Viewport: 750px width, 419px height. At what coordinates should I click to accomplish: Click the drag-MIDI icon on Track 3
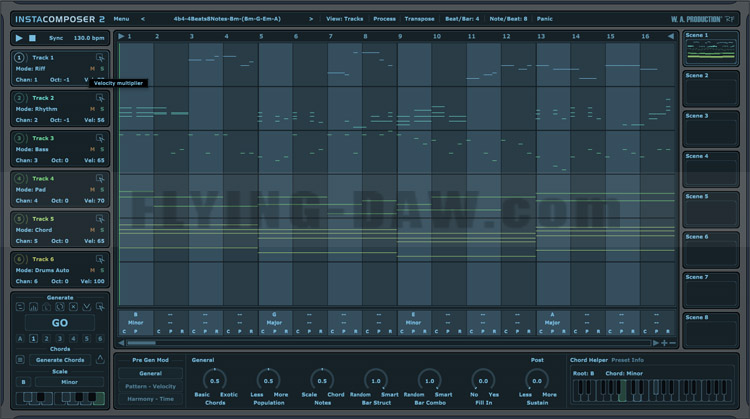(x=100, y=138)
